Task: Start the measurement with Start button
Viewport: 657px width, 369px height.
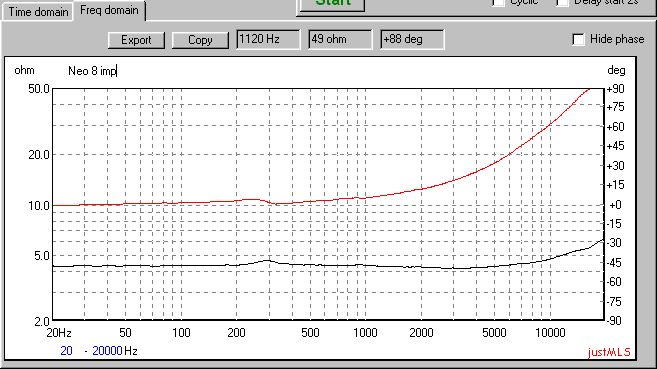Action: 333,4
